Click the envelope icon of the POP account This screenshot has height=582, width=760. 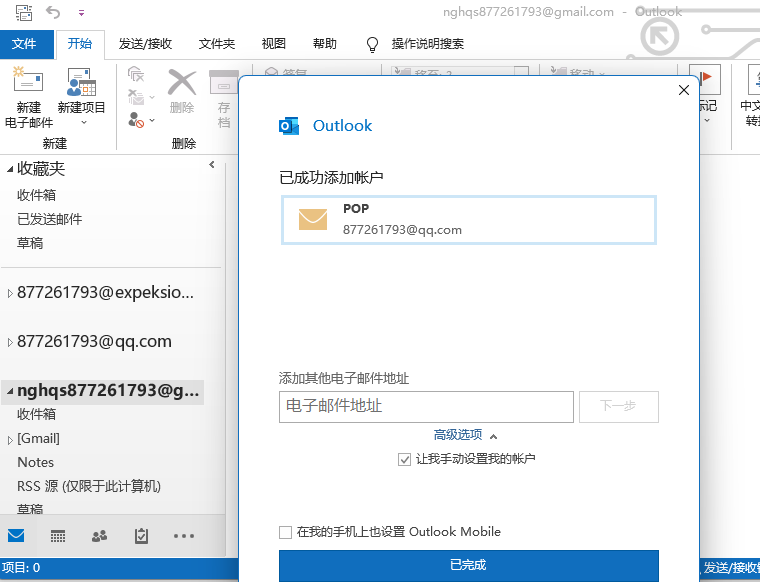(313, 220)
